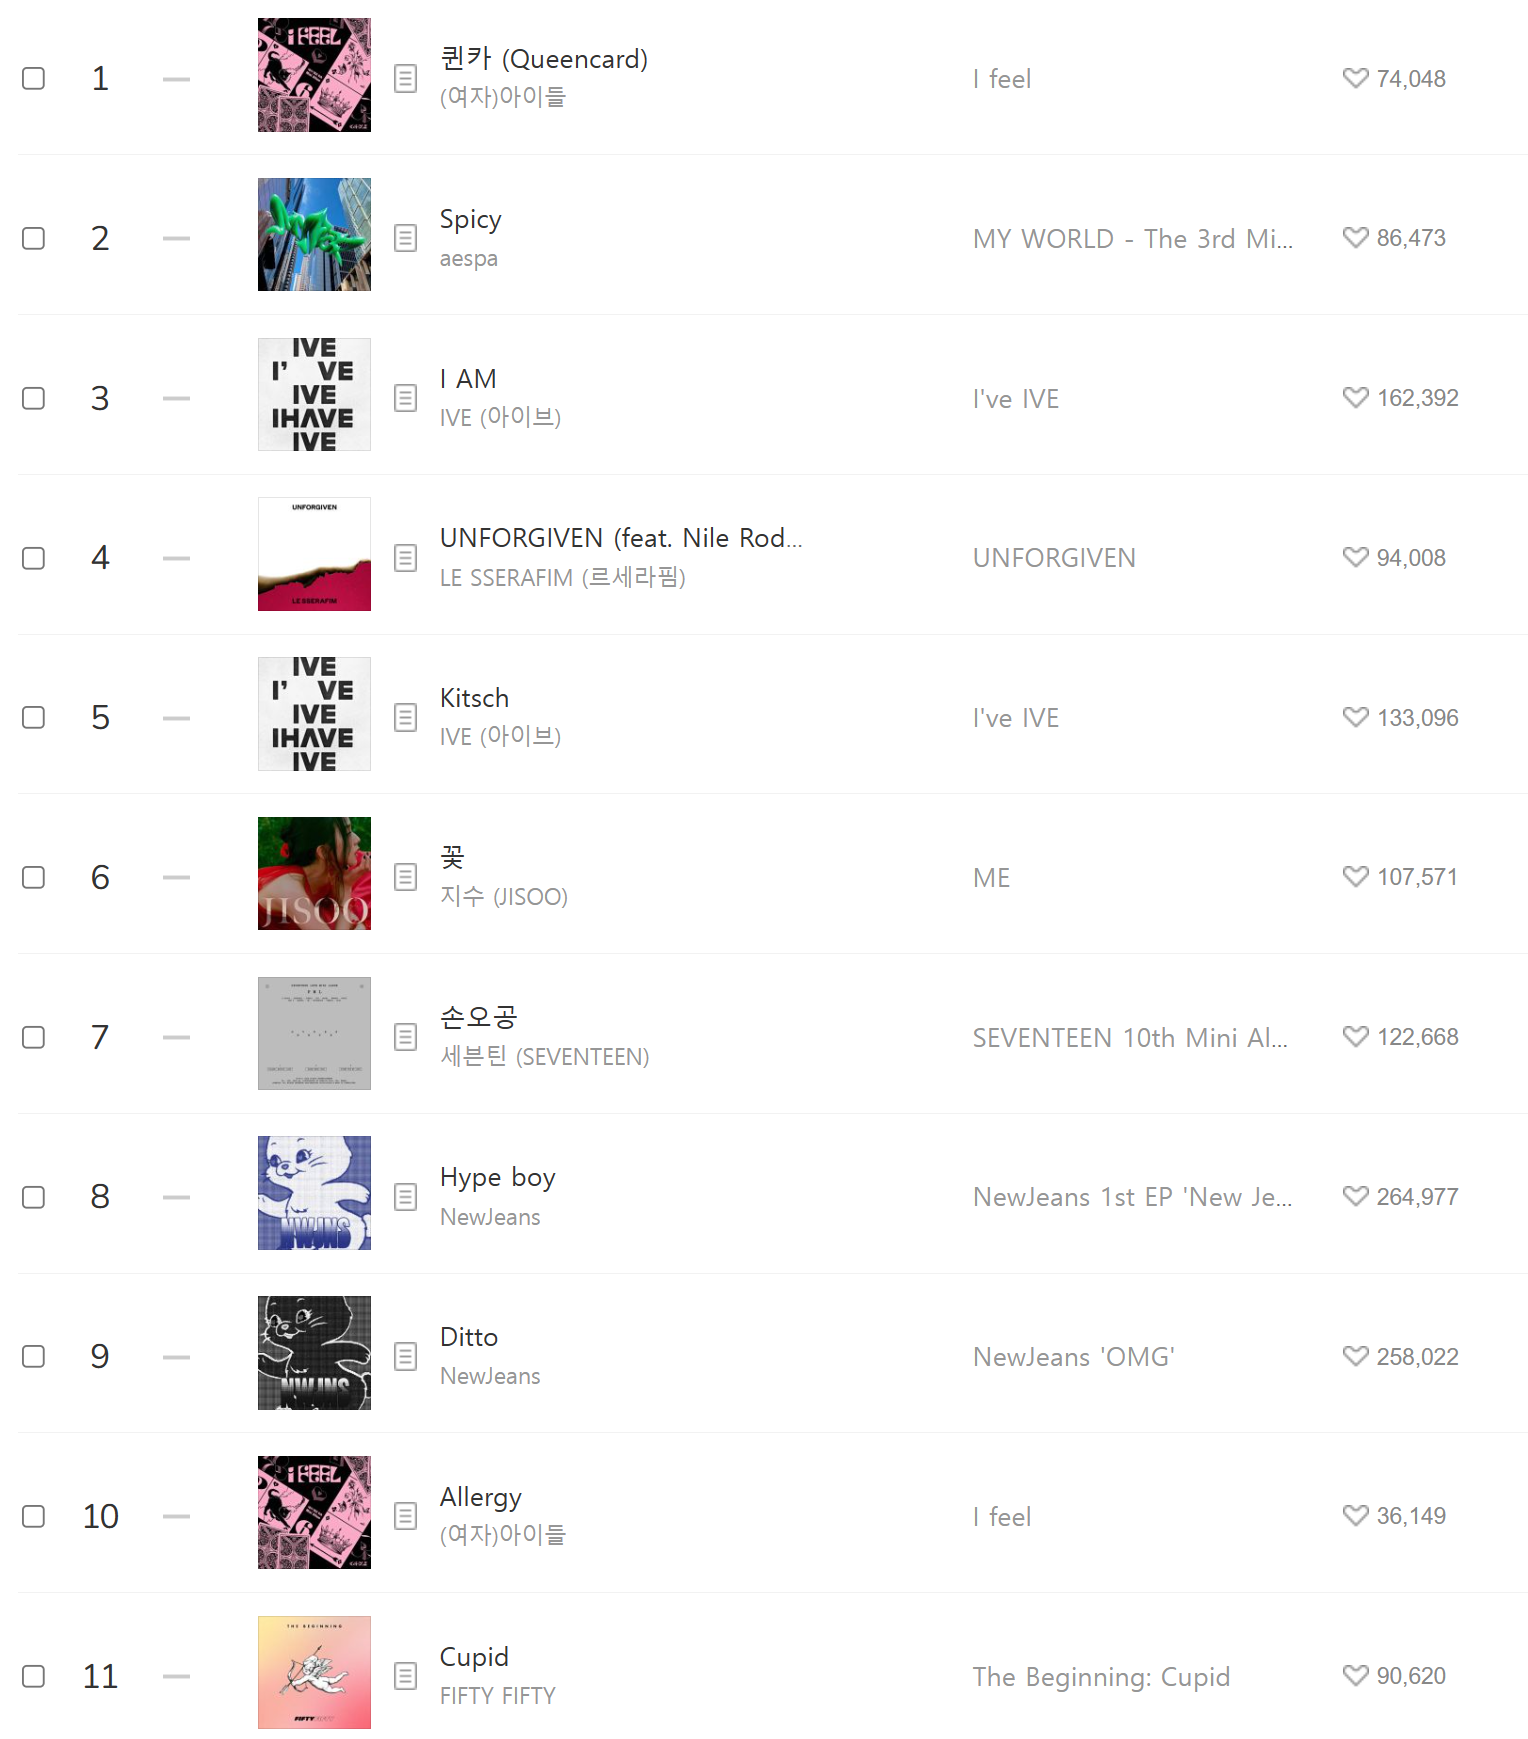
Task: Like the song Queencard via heart icon
Action: tap(1356, 78)
